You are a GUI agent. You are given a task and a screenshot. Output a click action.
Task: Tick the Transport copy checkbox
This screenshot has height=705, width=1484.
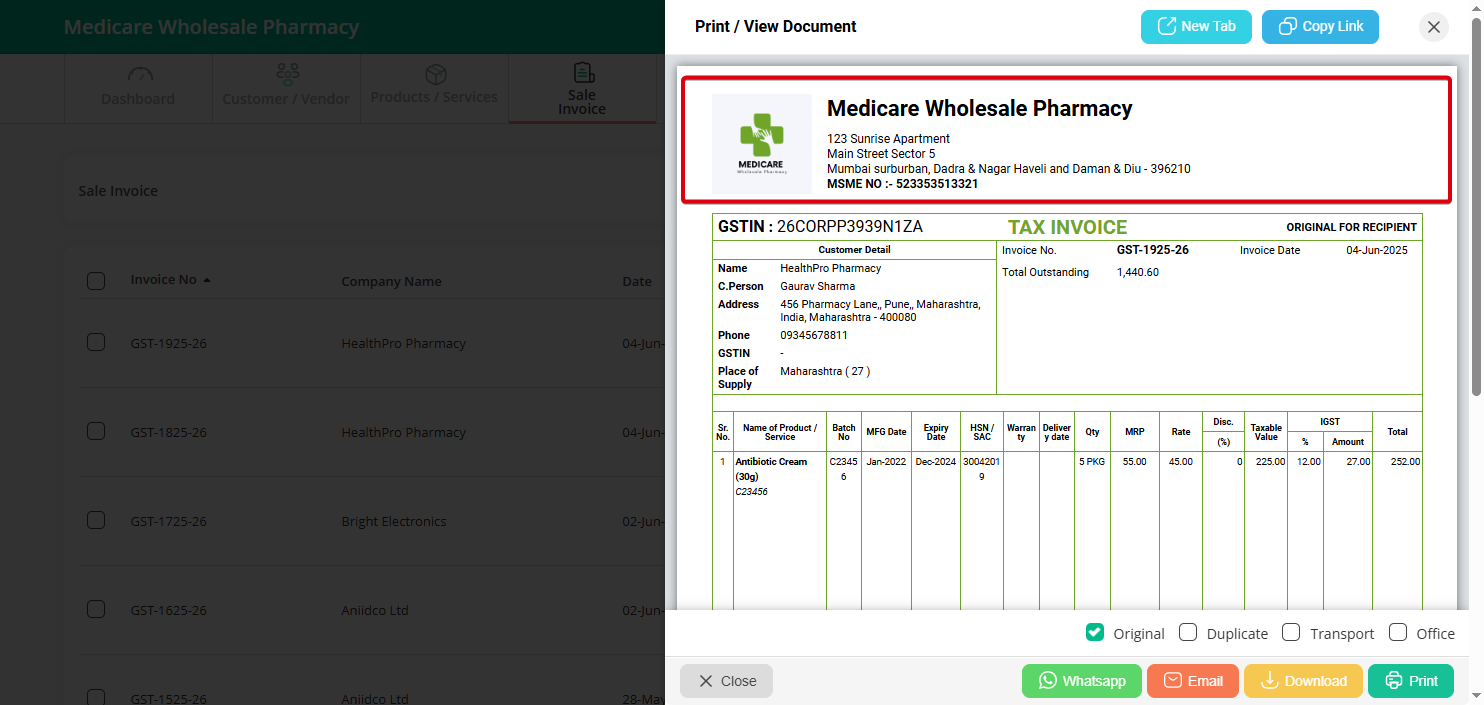tap(1291, 632)
